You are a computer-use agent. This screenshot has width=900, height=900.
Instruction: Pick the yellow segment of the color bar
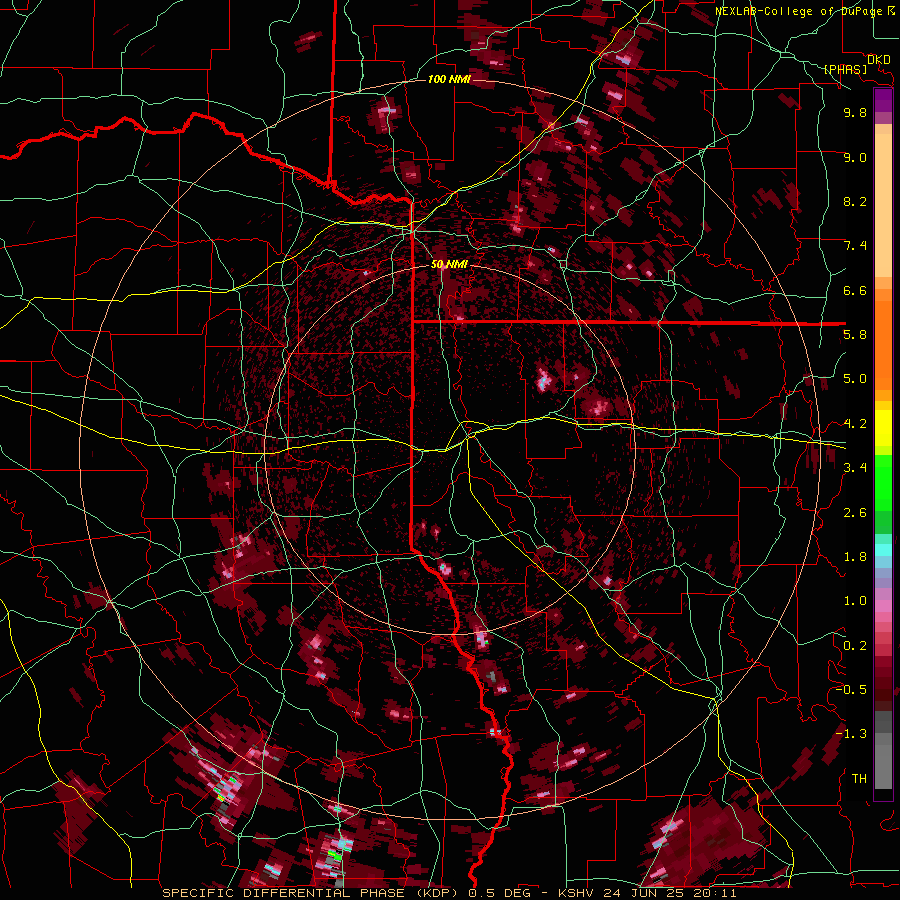click(x=883, y=428)
